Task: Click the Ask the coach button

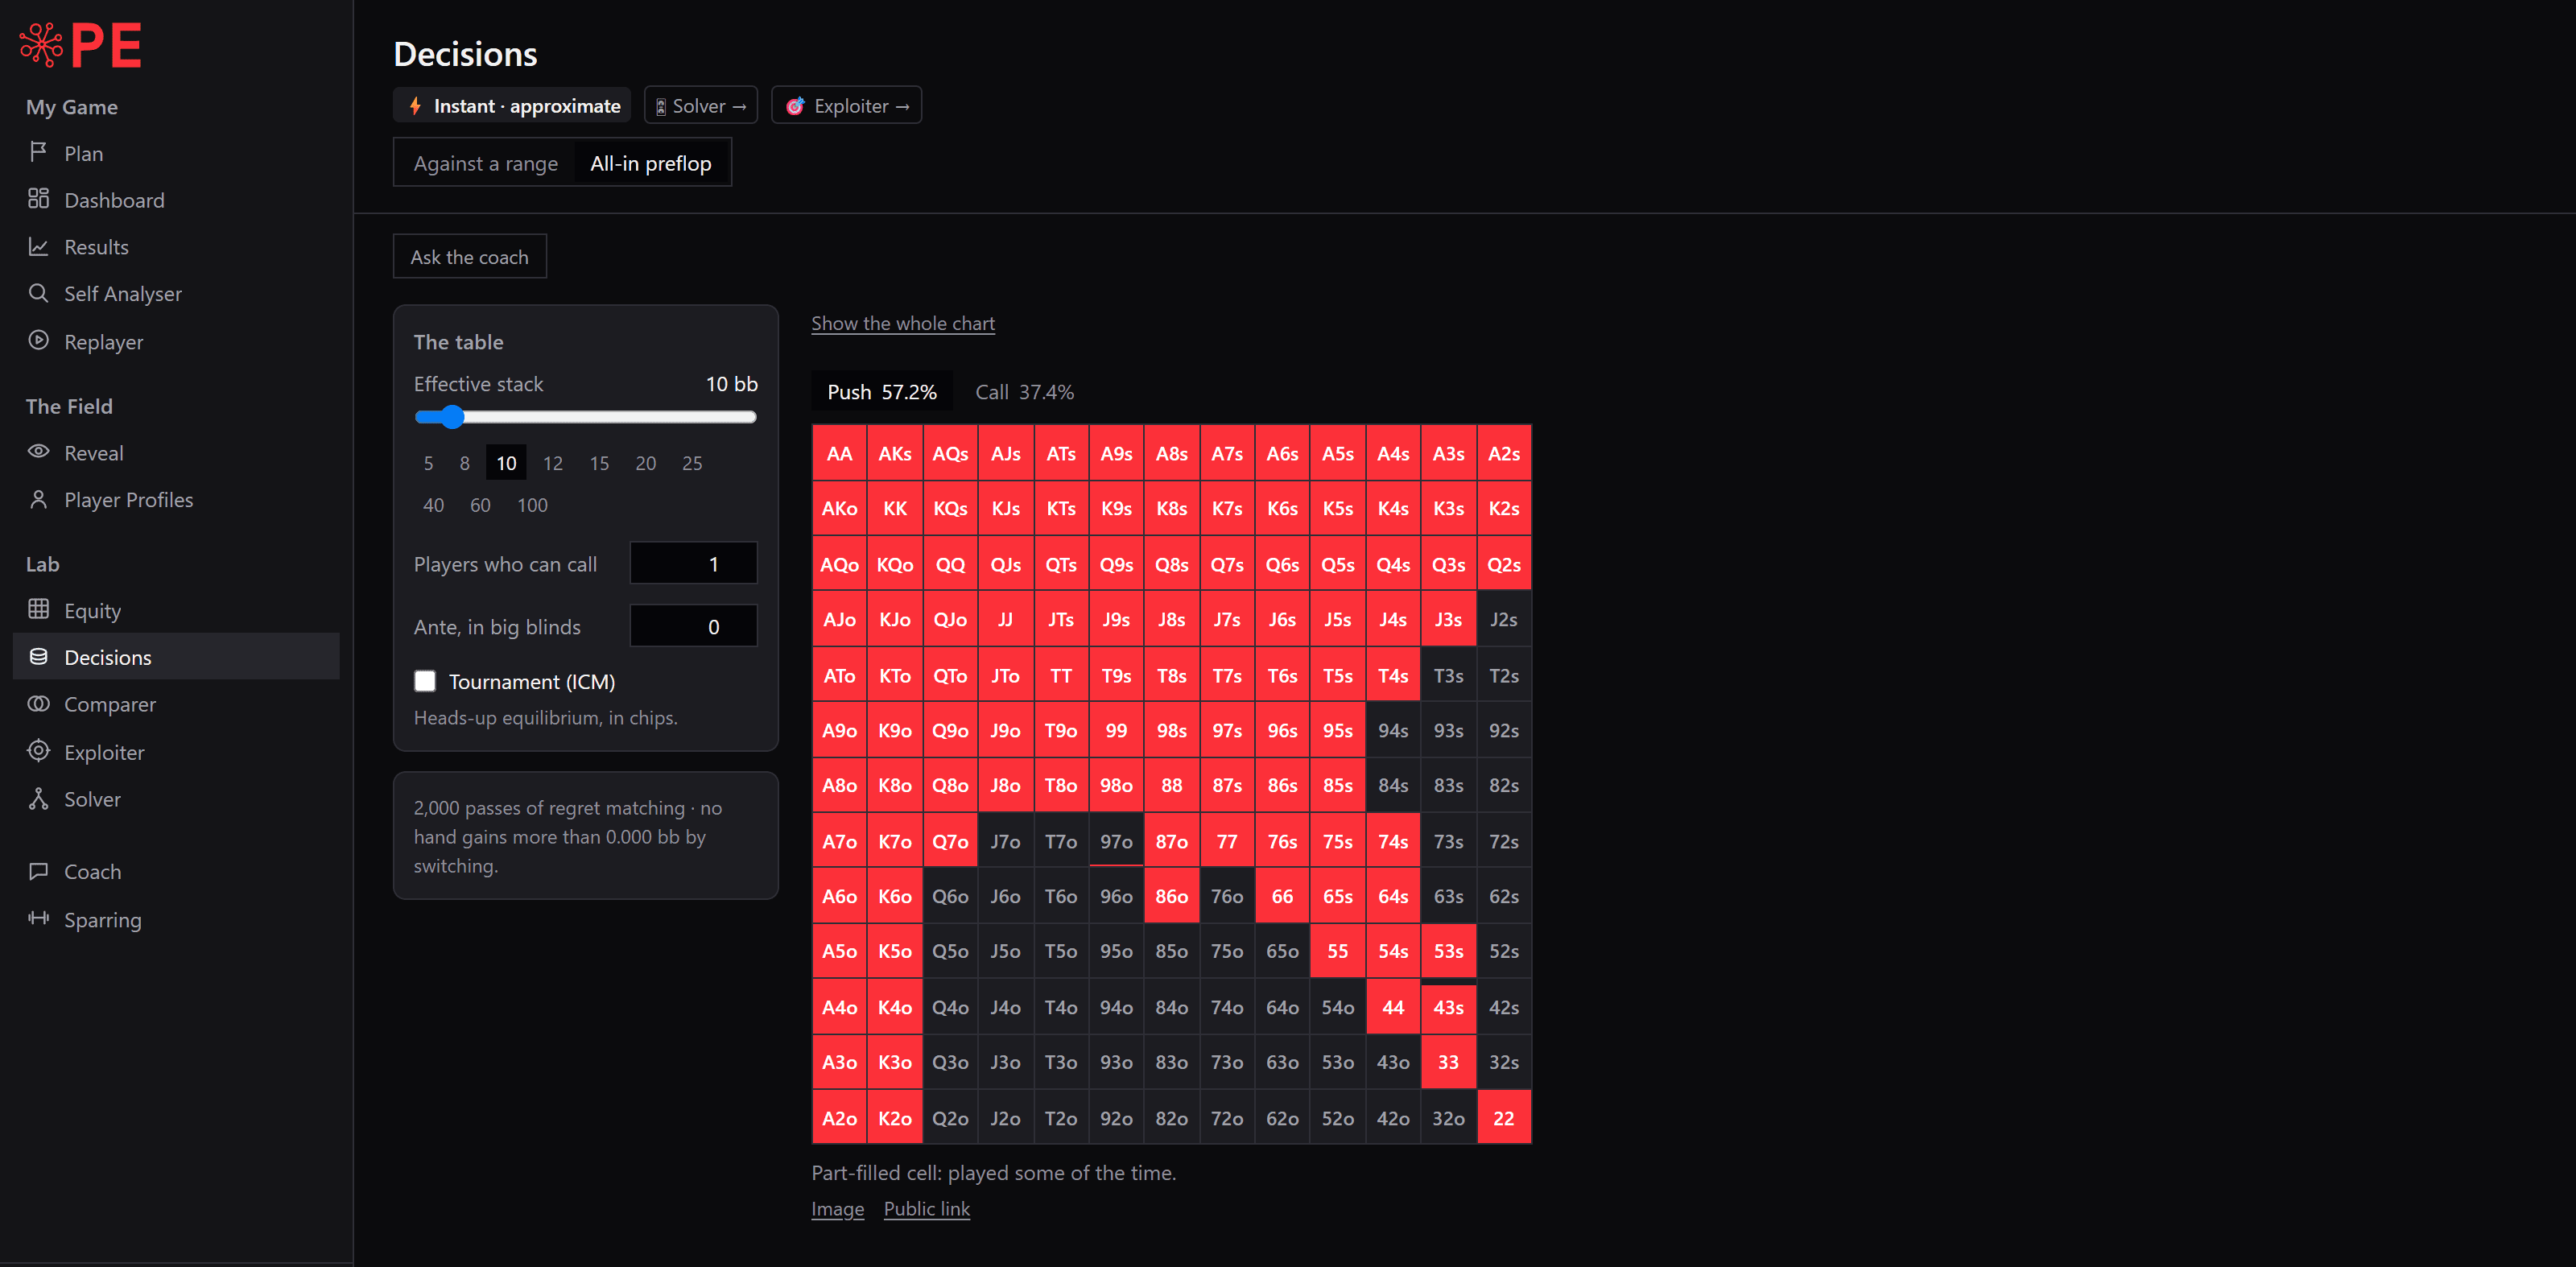Action: pos(469,257)
